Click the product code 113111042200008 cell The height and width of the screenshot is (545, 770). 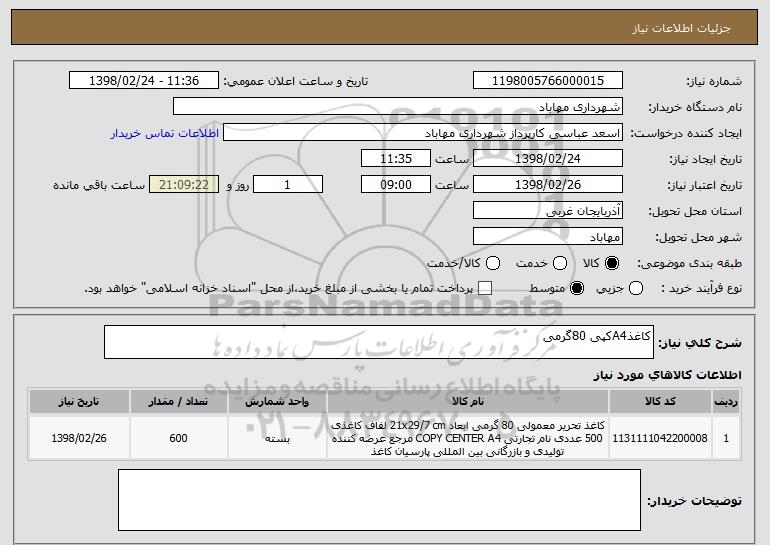[660, 438]
